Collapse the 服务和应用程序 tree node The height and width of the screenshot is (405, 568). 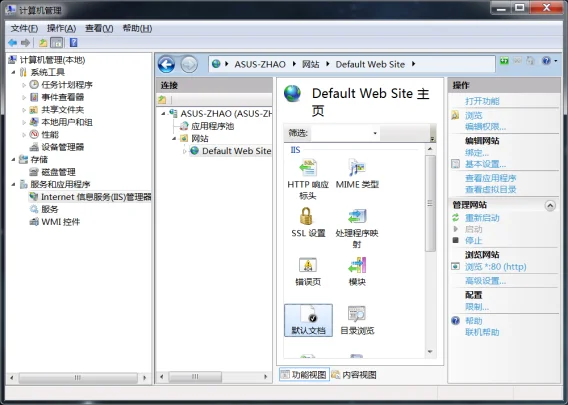13,184
